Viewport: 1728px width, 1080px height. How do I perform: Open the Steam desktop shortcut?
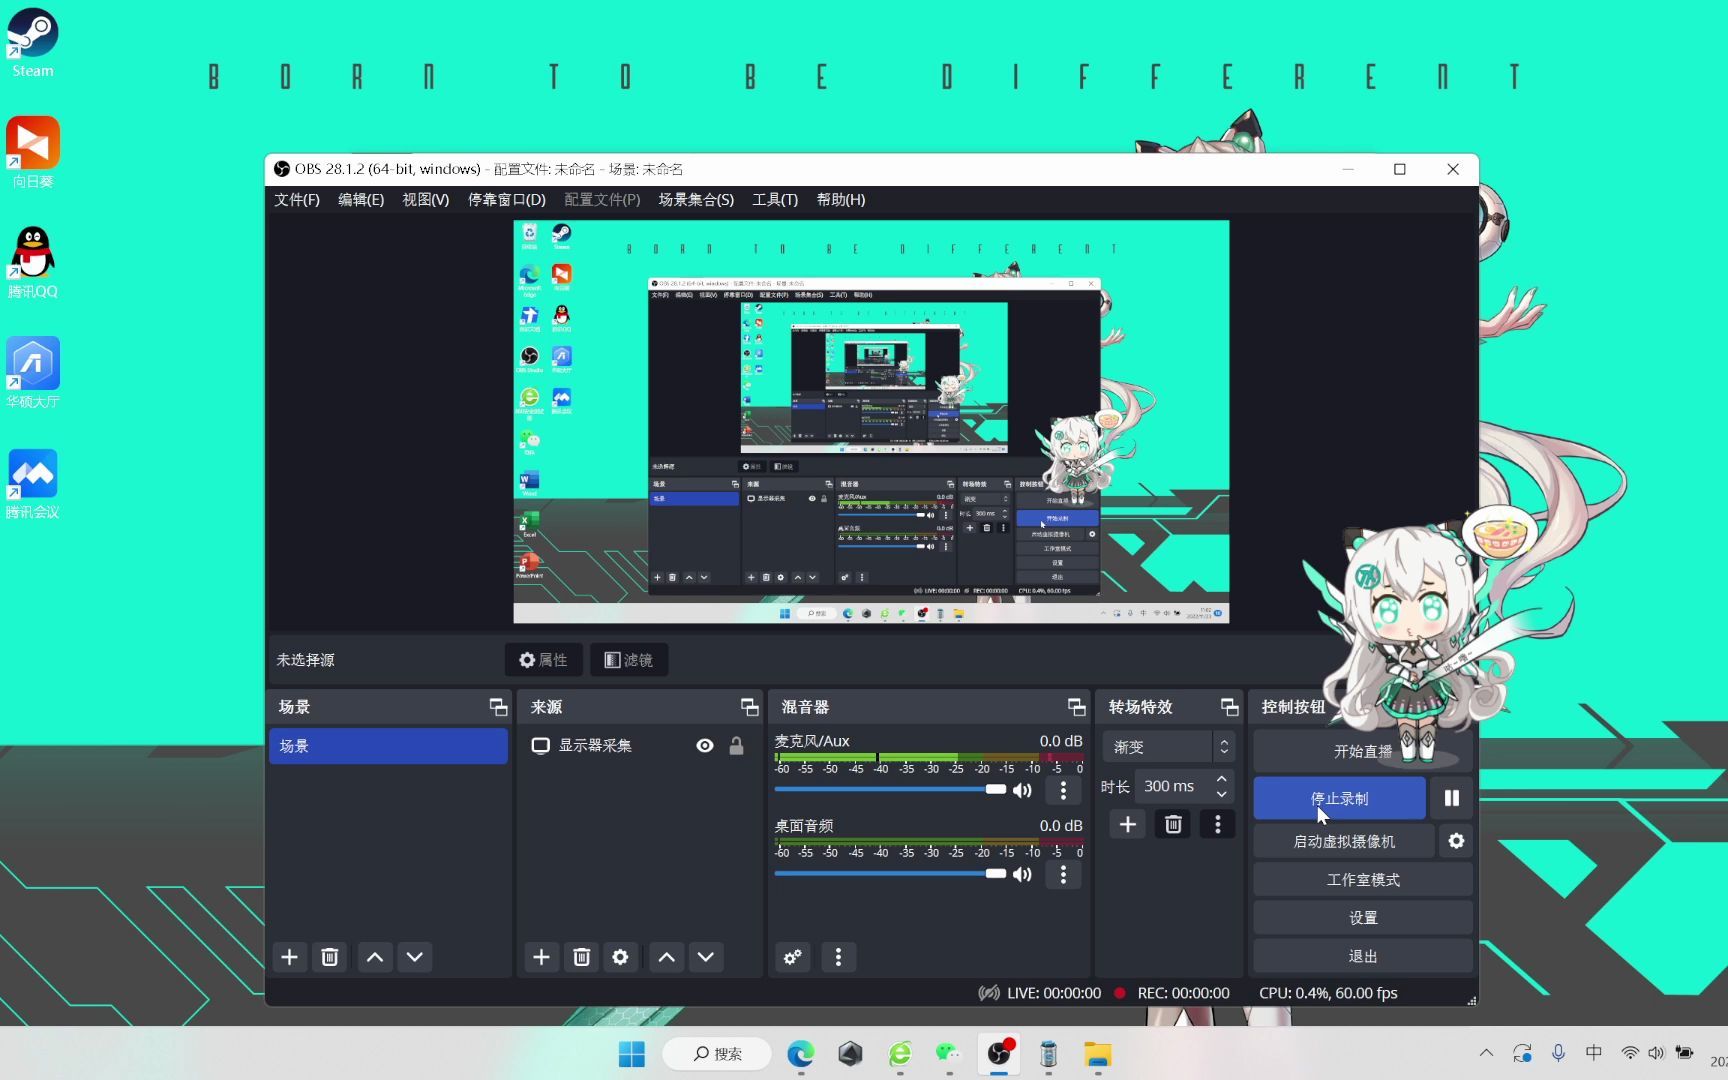point(33,43)
